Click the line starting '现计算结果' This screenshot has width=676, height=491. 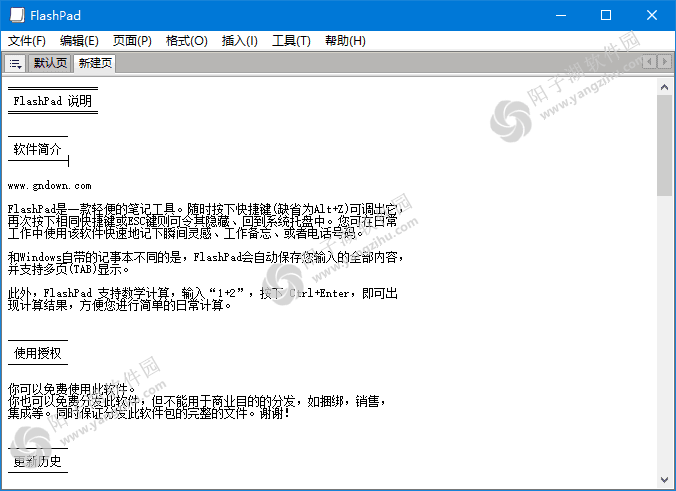(x=120, y=305)
